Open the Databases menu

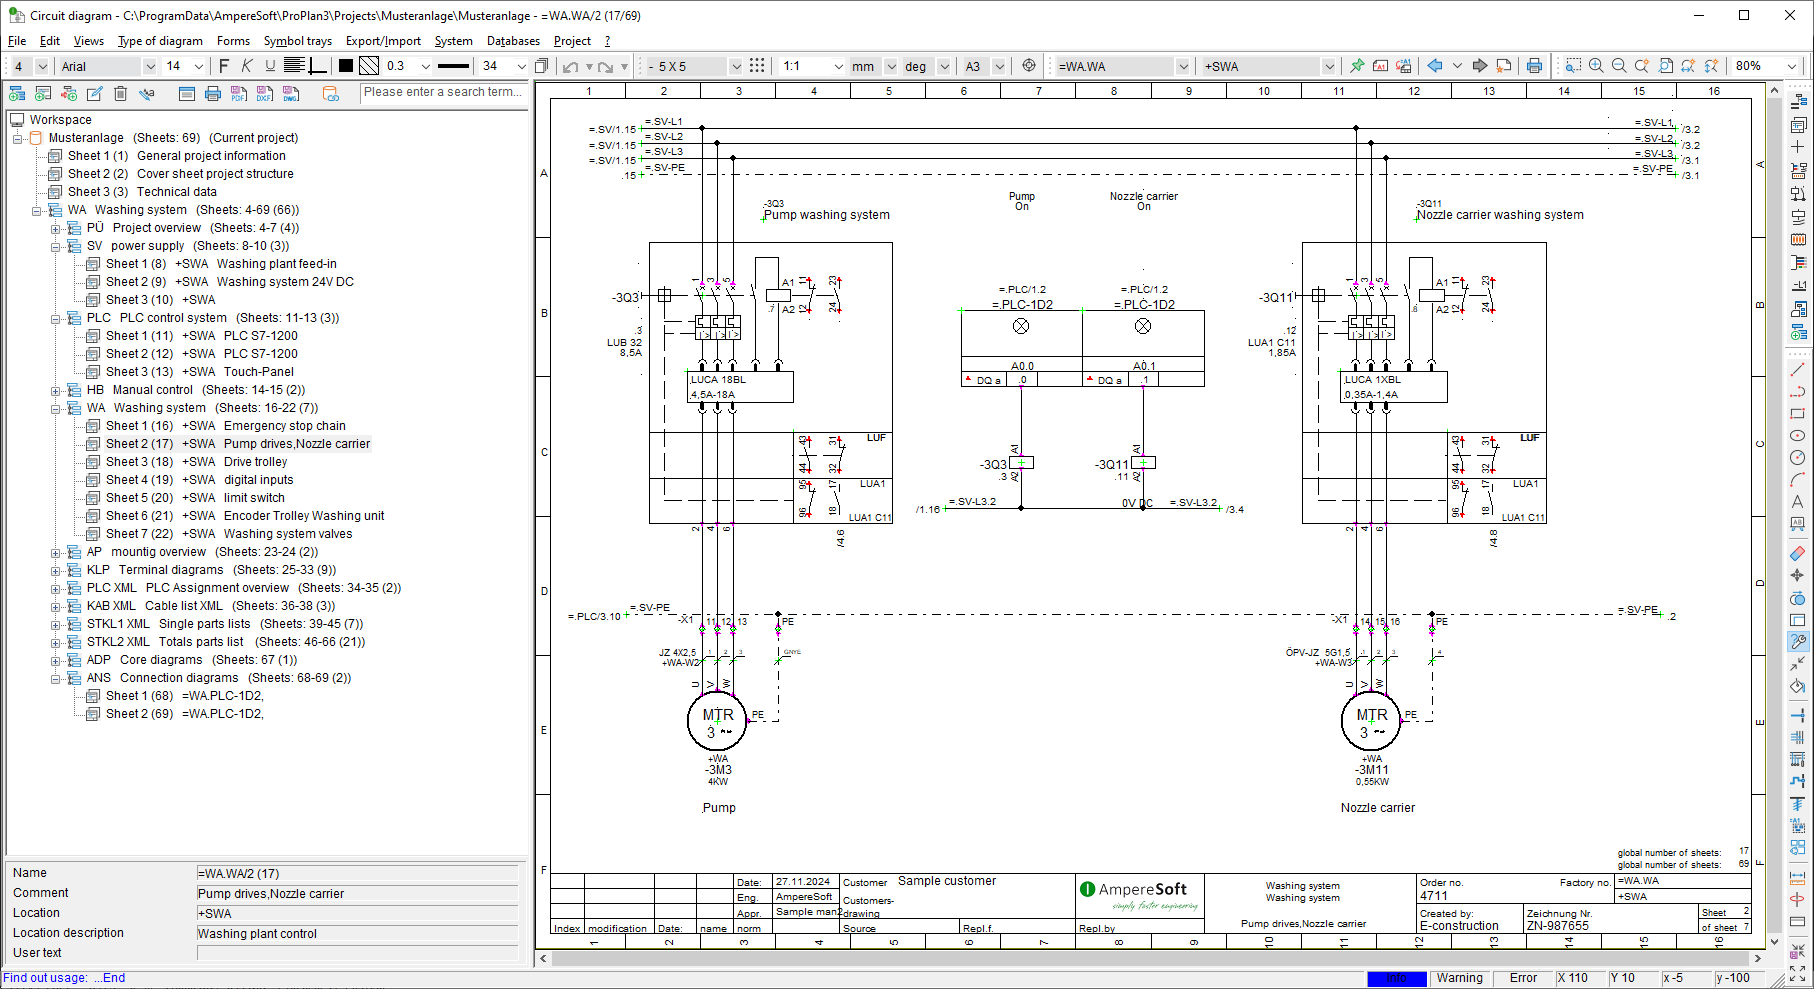pyautogui.click(x=513, y=41)
